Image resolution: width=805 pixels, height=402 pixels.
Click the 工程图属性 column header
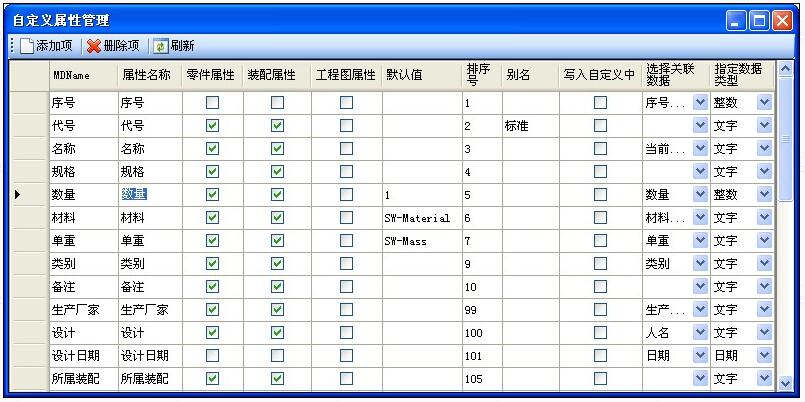click(346, 76)
